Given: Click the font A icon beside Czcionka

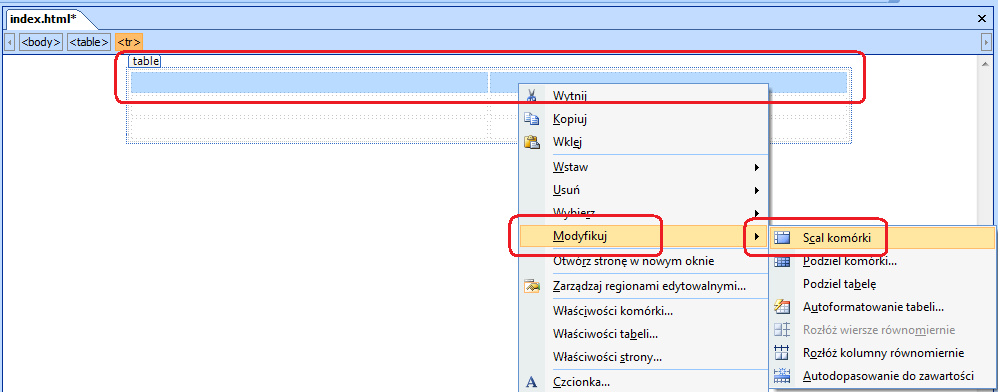Looking at the screenshot, I should click(531, 382).
